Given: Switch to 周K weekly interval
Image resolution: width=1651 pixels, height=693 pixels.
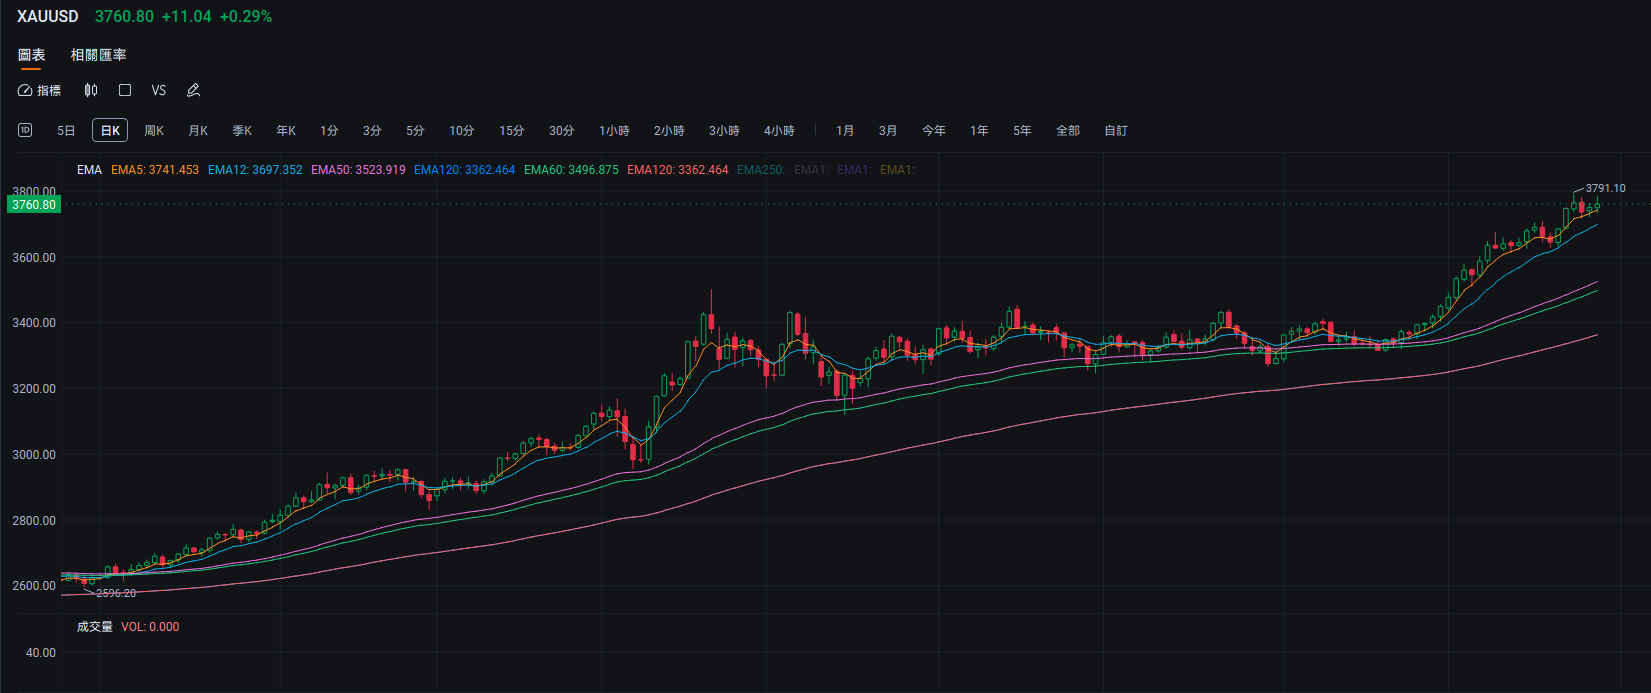Looking at the screenshot, I should (154, 131).
